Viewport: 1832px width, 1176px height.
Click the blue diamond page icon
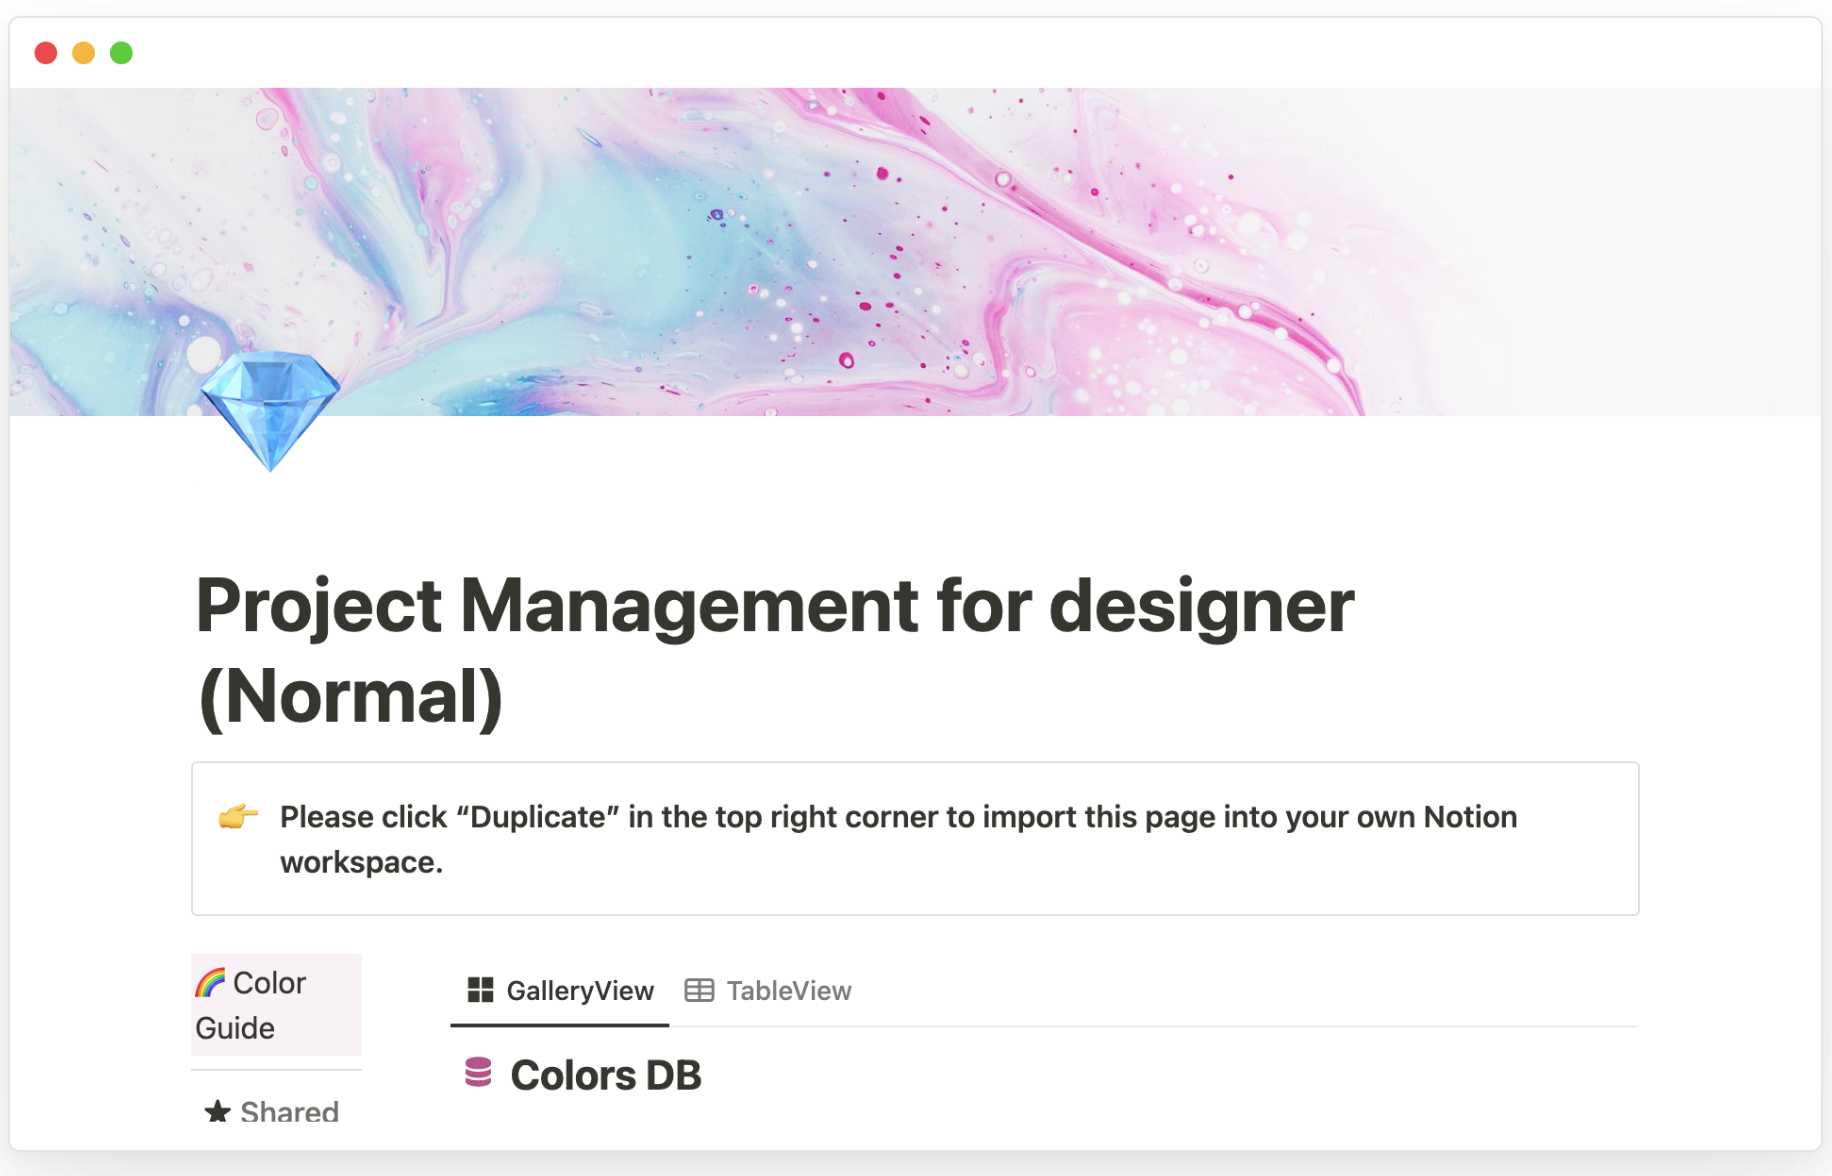pos(269,410)
